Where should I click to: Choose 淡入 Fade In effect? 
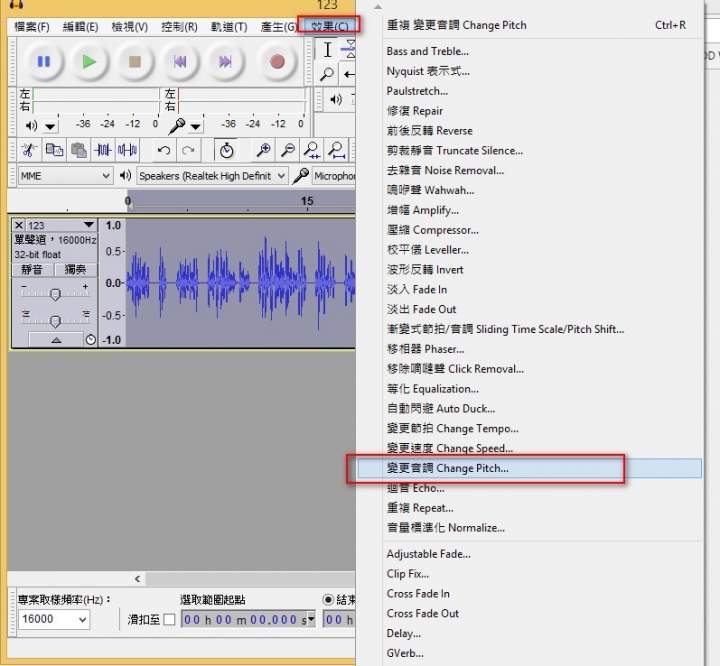[529, 289]
